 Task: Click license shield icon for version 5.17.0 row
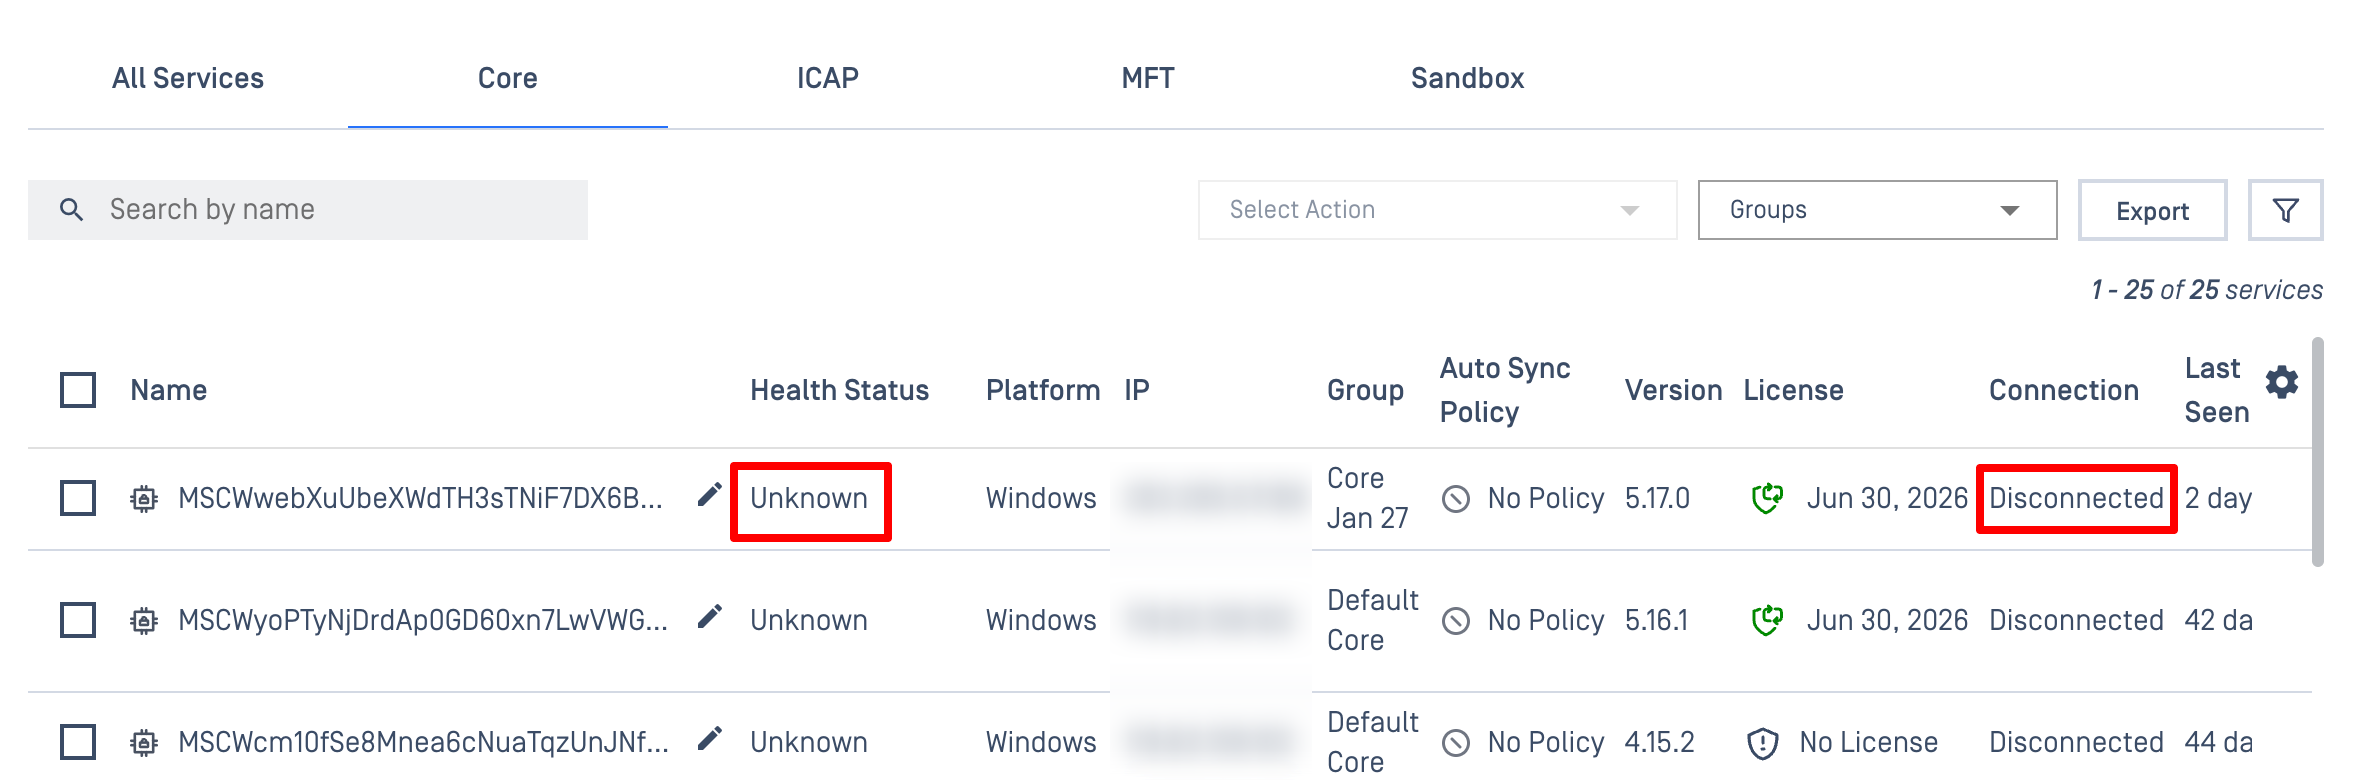tap(1767, 497)
